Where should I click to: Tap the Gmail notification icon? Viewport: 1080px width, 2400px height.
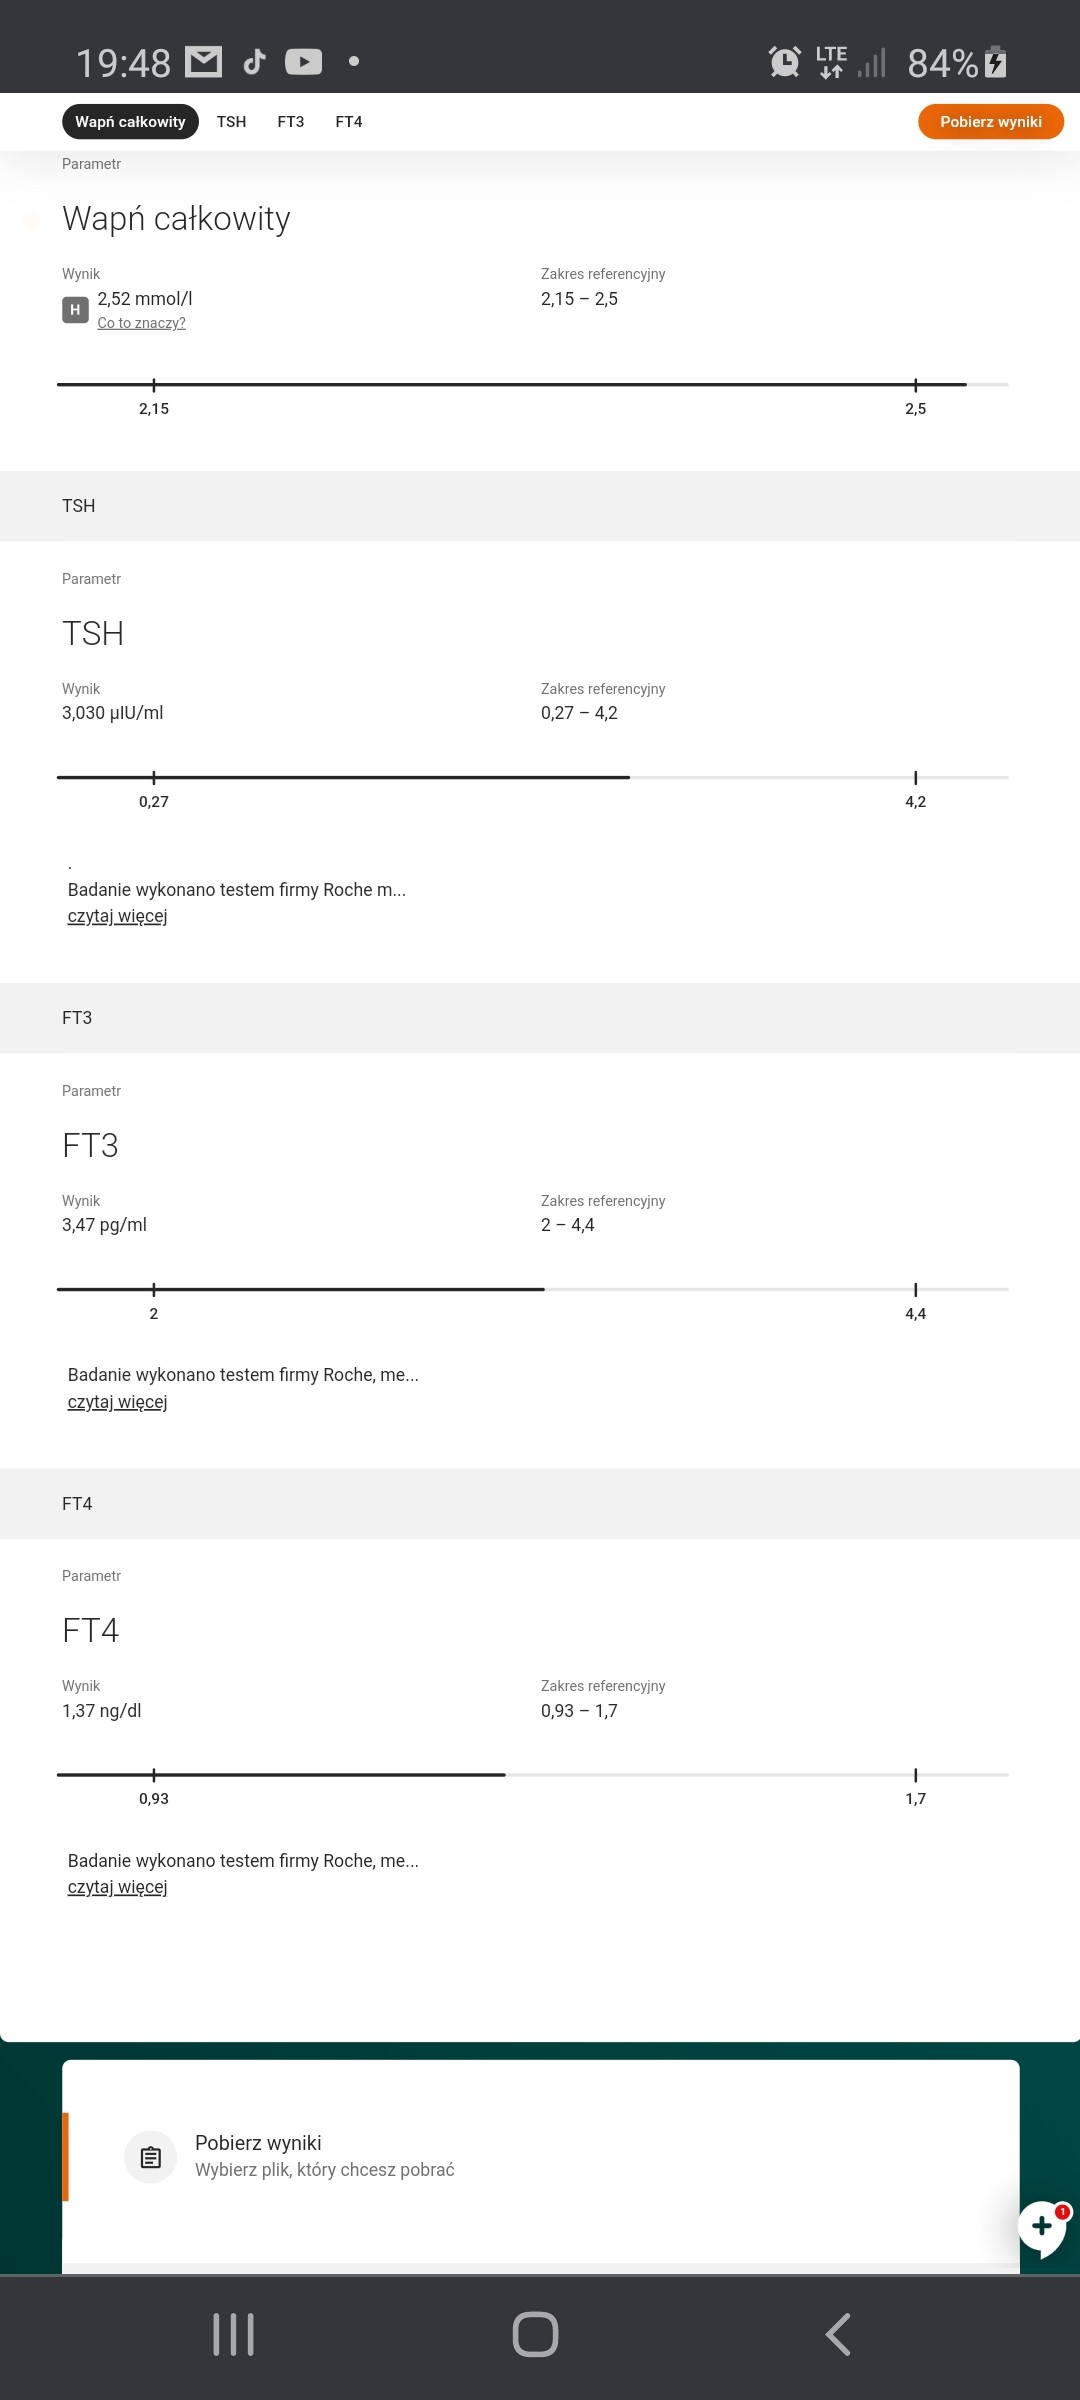204,62
